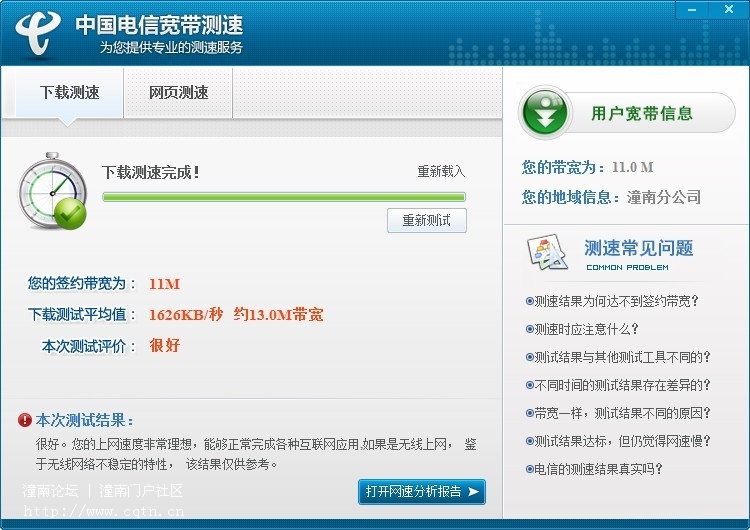Screen dimensions: 750x530
Task: Open FAQ 带宽一样,测试结果不同的原因?
Action: tap(618, 413)
